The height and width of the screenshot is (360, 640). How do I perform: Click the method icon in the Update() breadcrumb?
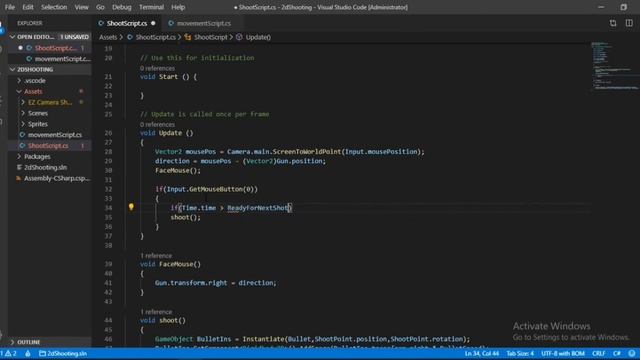239,37
